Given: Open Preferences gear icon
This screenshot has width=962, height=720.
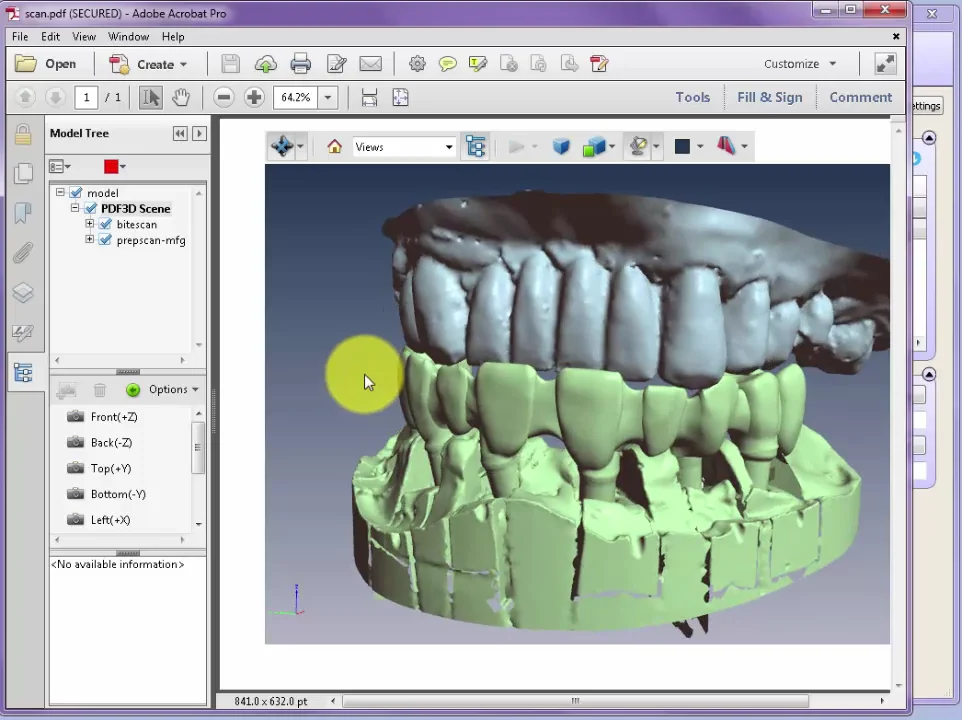Looking at the screenshot, I should (417, 64).
